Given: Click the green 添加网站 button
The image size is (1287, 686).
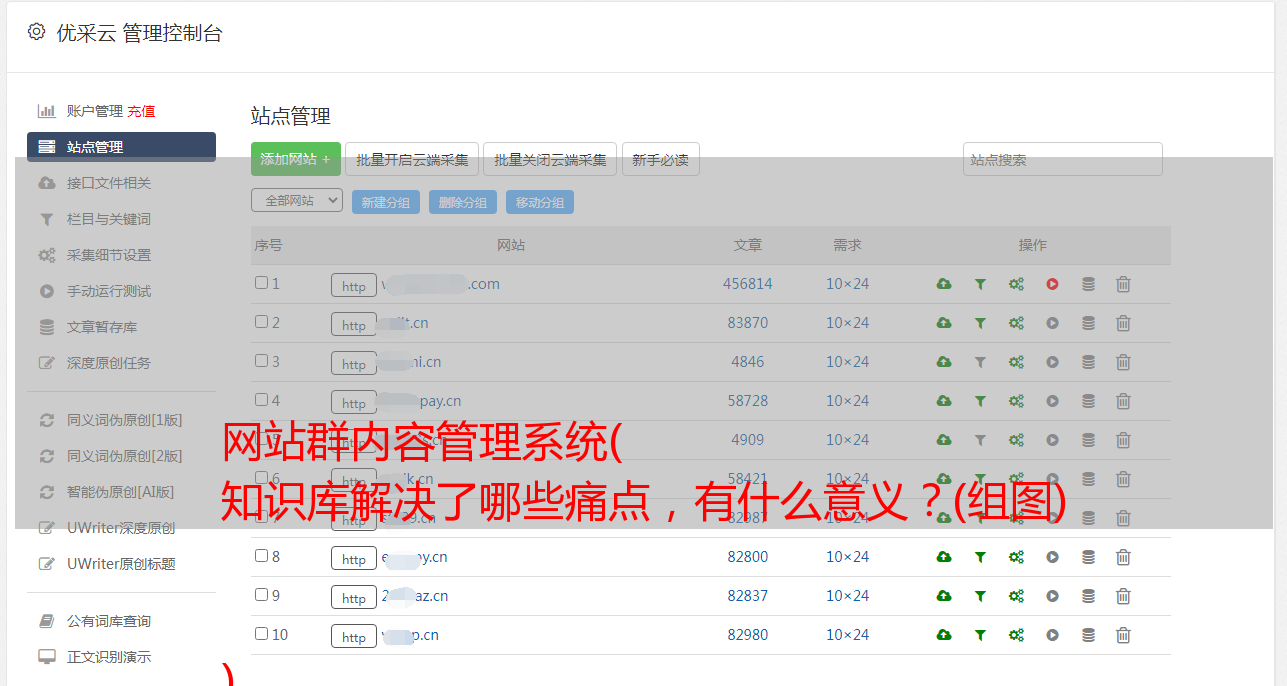Looking at the screenshot, I should 296,159.
